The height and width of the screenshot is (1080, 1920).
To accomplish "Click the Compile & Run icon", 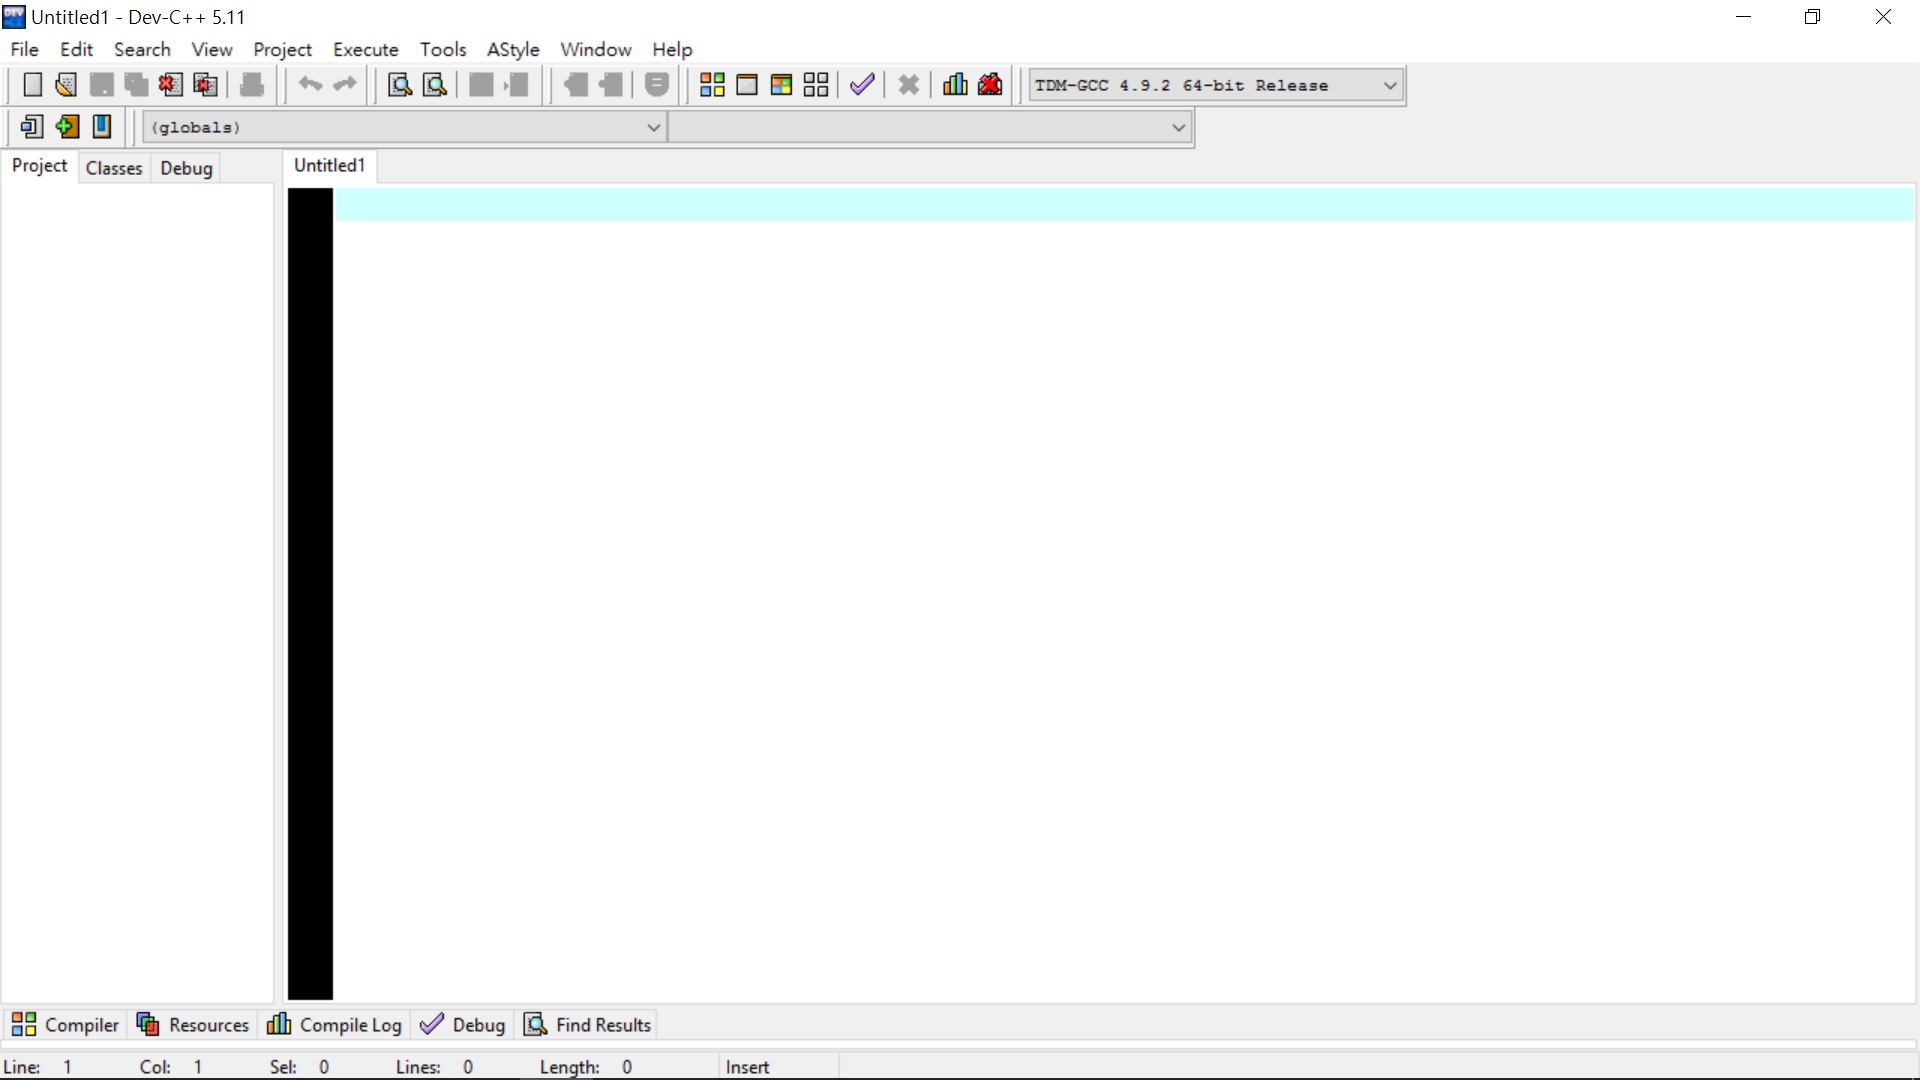I will (781, 85).
